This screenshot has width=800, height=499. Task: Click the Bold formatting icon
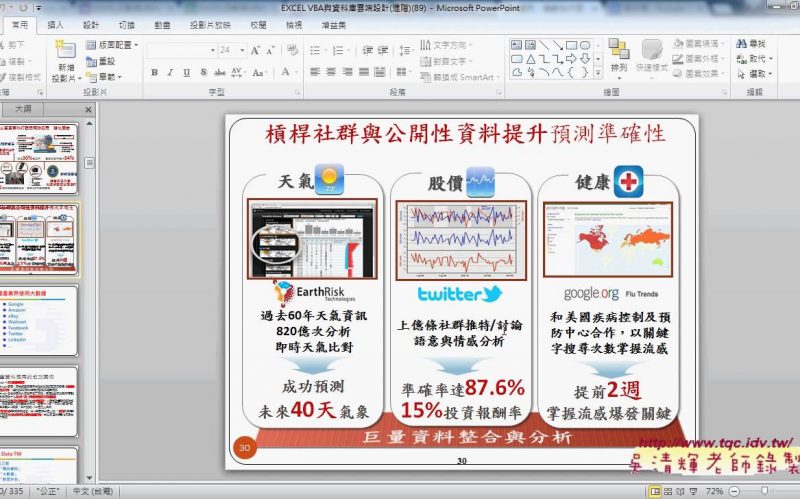pyautogui.click(x=155, y=73)
